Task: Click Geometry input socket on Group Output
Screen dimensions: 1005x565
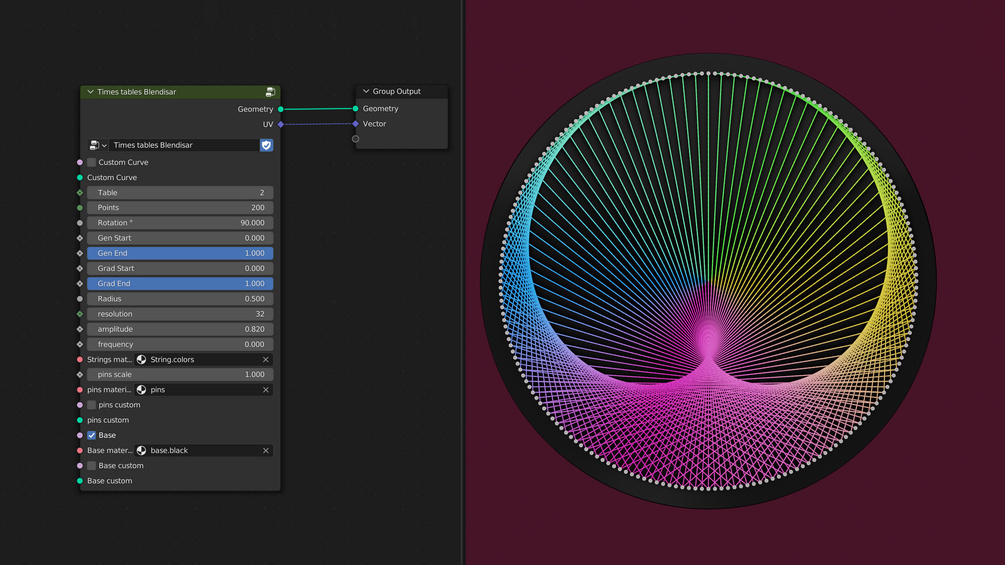Action: [356, 108]
